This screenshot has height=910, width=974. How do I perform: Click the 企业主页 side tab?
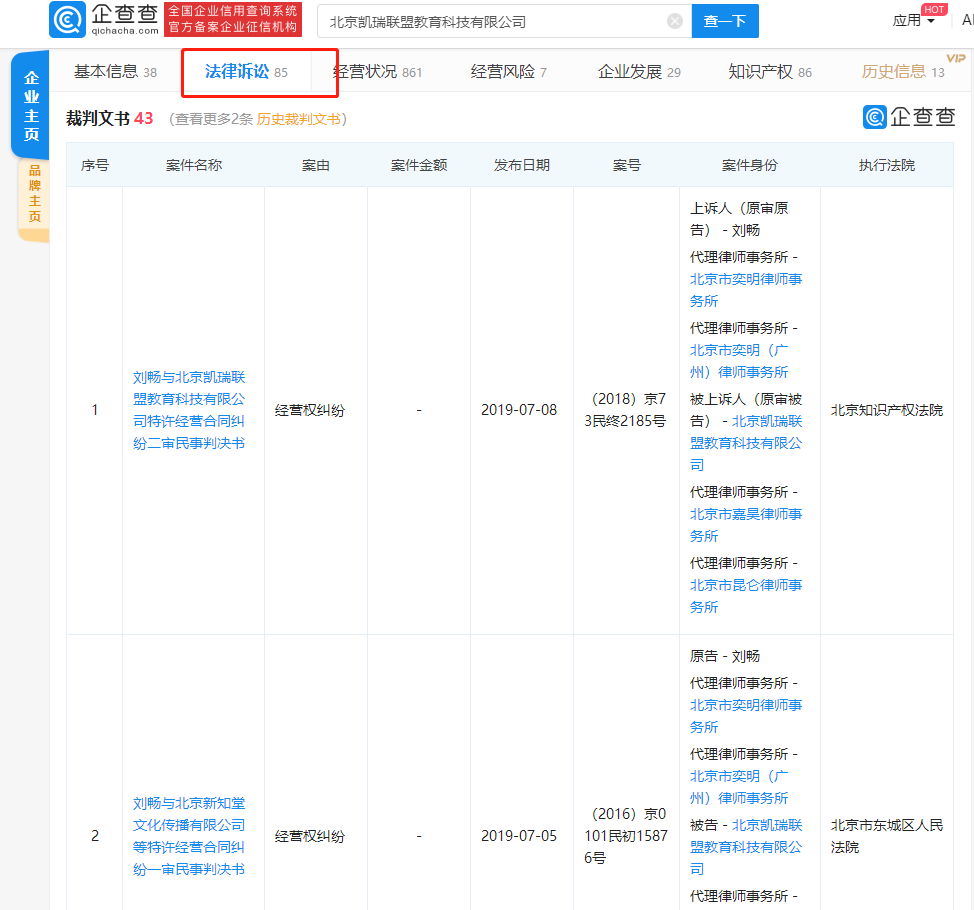(30, 106)
